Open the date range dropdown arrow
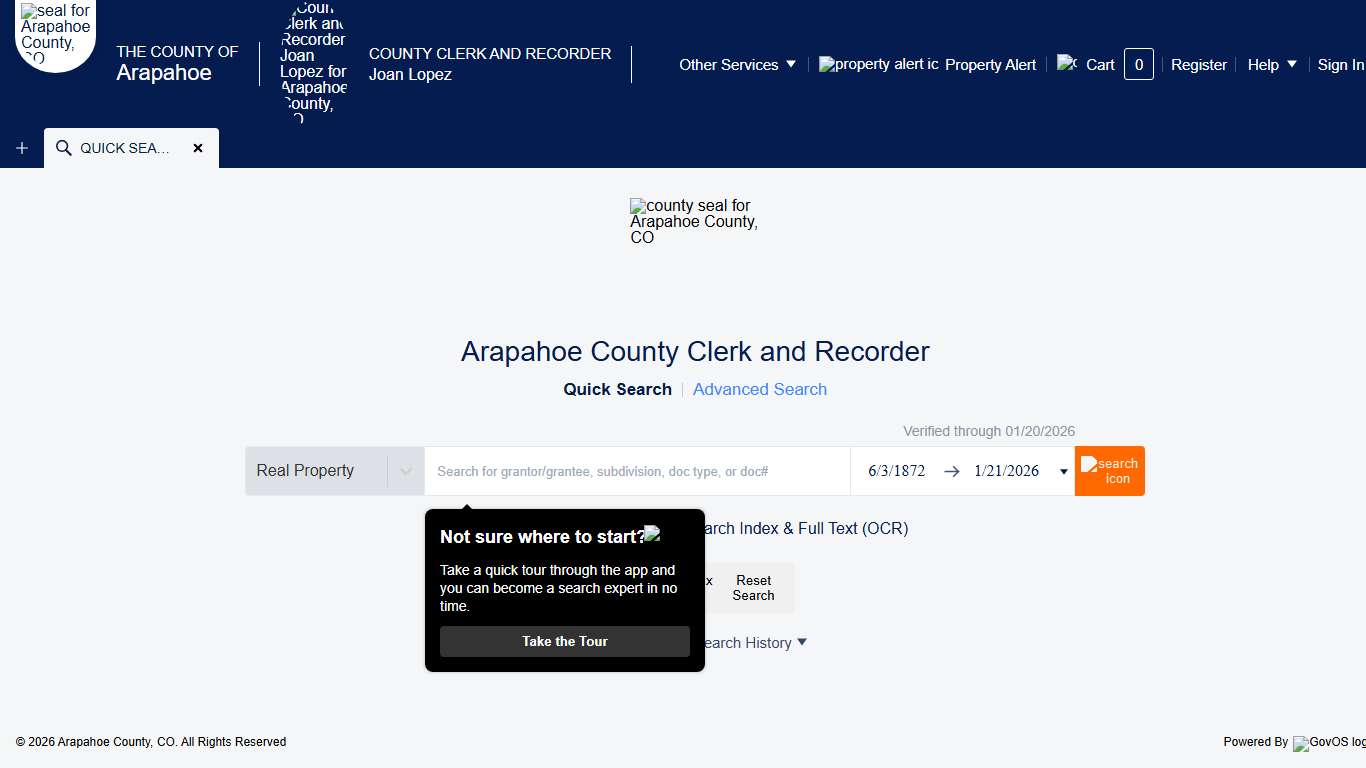 coord(1063,472)
